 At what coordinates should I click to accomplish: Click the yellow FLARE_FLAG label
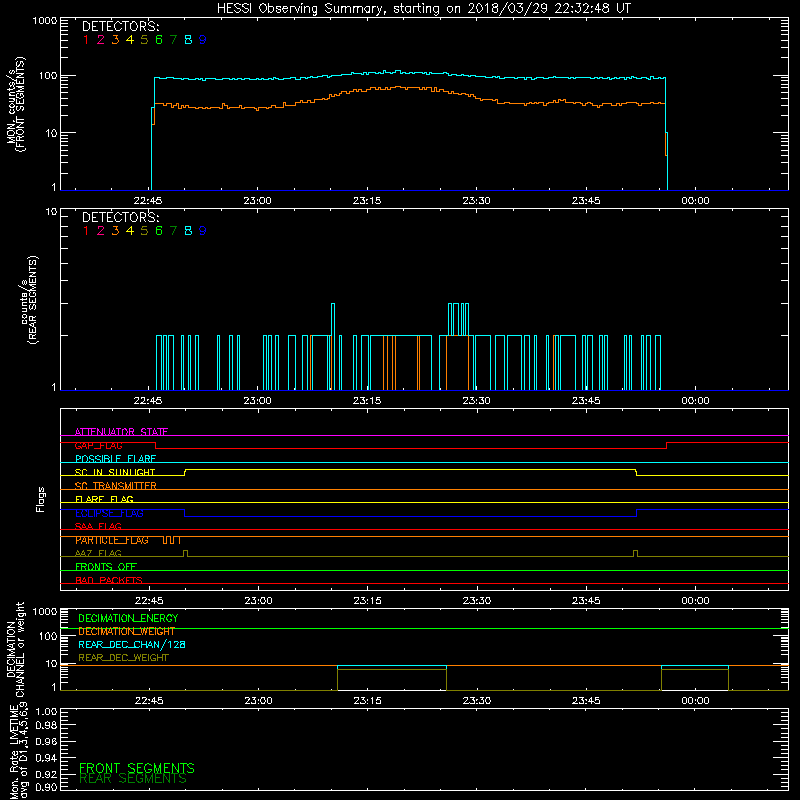pyautogui.click(x=104, y=499)
